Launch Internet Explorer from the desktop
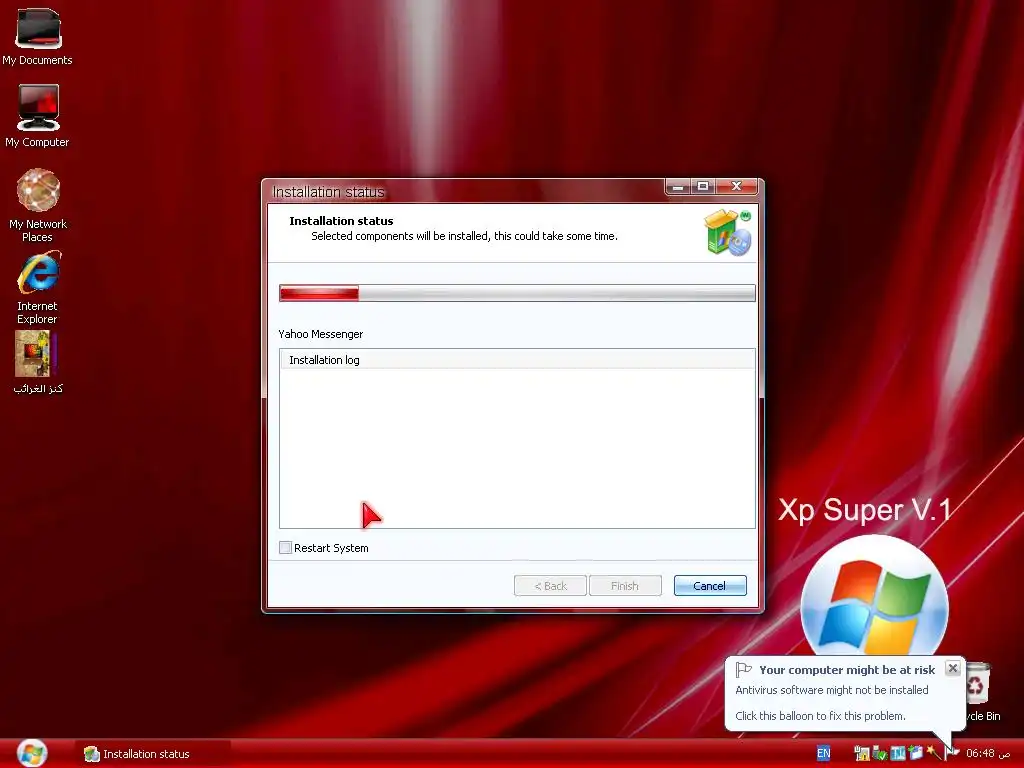The height and width of the screenshot is (768, 1024). pos(37,288)
